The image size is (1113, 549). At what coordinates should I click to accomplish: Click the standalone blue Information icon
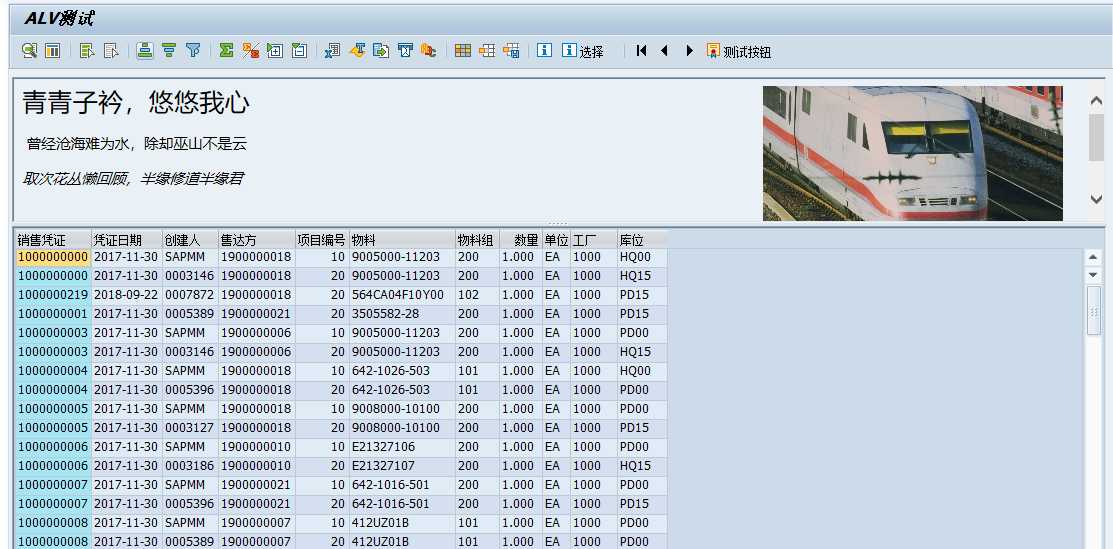coord(544,50)
